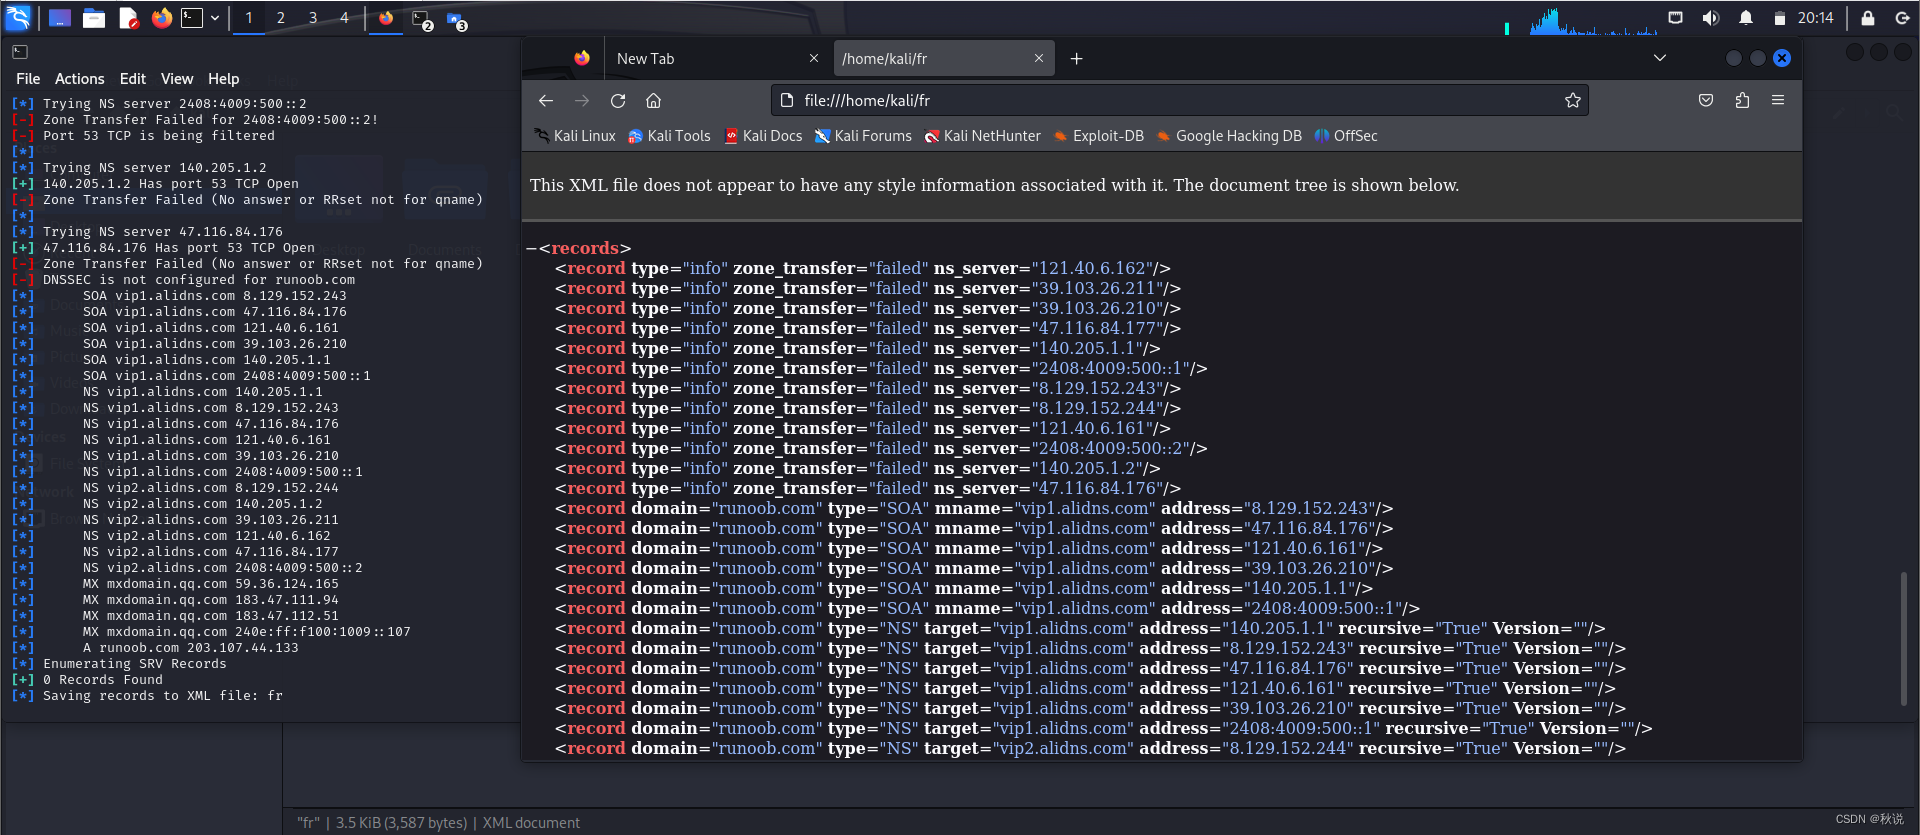Viewport: 1920px width, 835px height.
Task: Switch to workspace 1
Action: (x=249, y=17)
